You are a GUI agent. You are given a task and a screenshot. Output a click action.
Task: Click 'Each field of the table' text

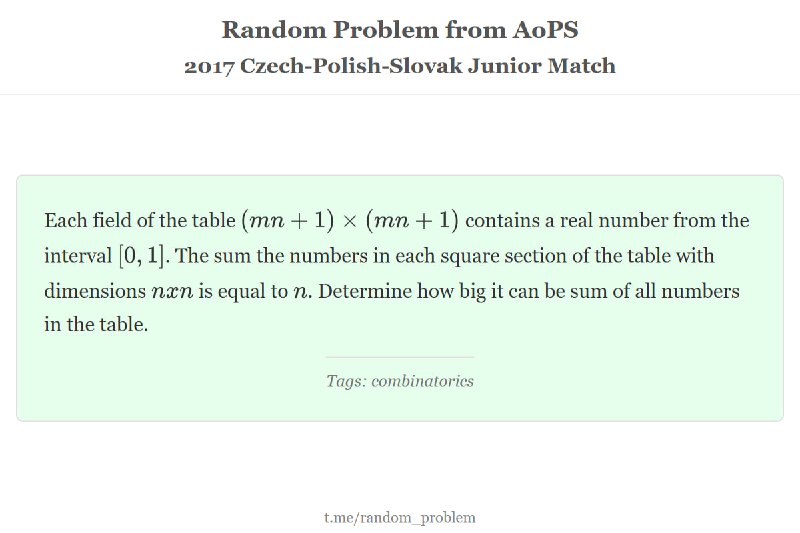pos(140,220)
